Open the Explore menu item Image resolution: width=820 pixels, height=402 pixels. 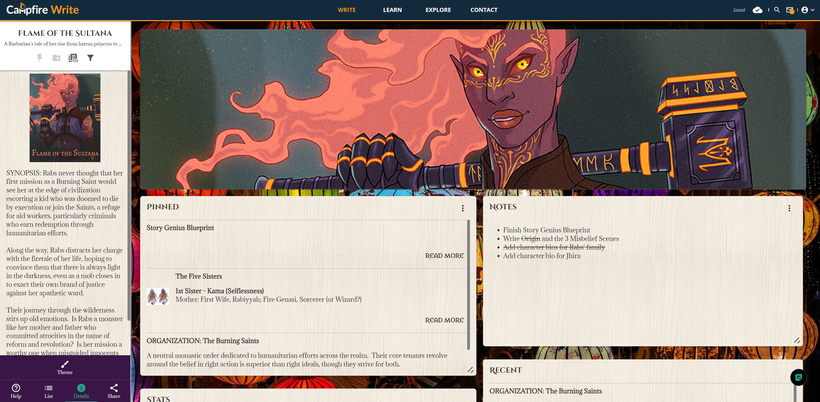click(x=437, y=10)
